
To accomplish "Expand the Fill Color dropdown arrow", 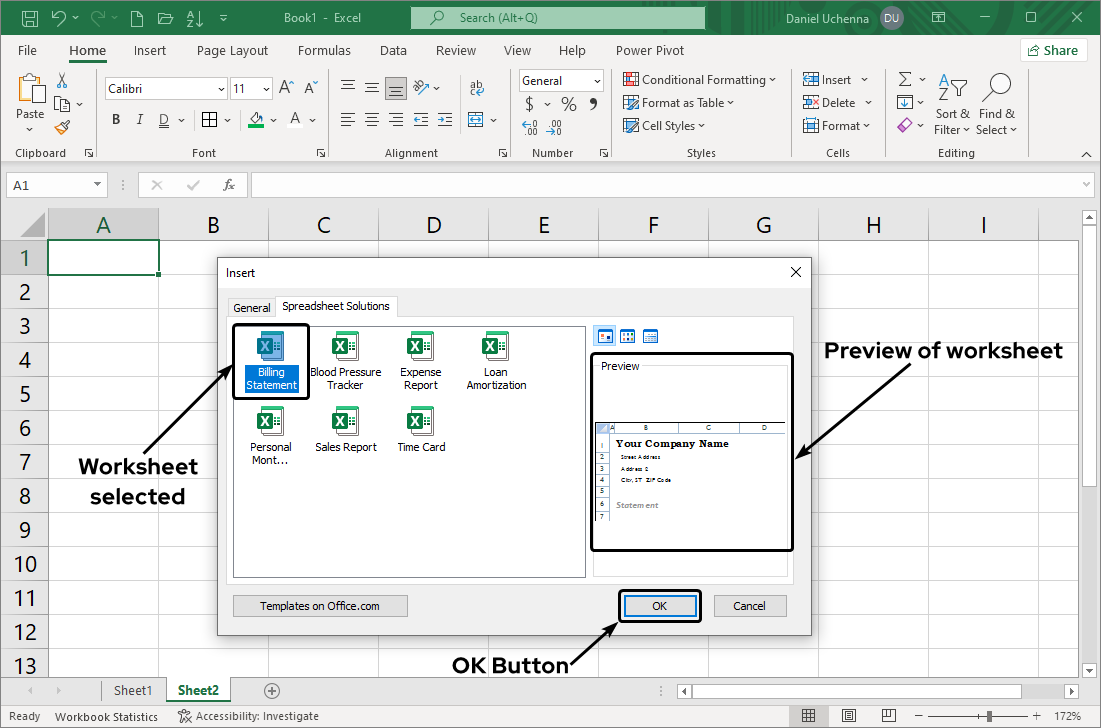I will click(x=271, y=119).
